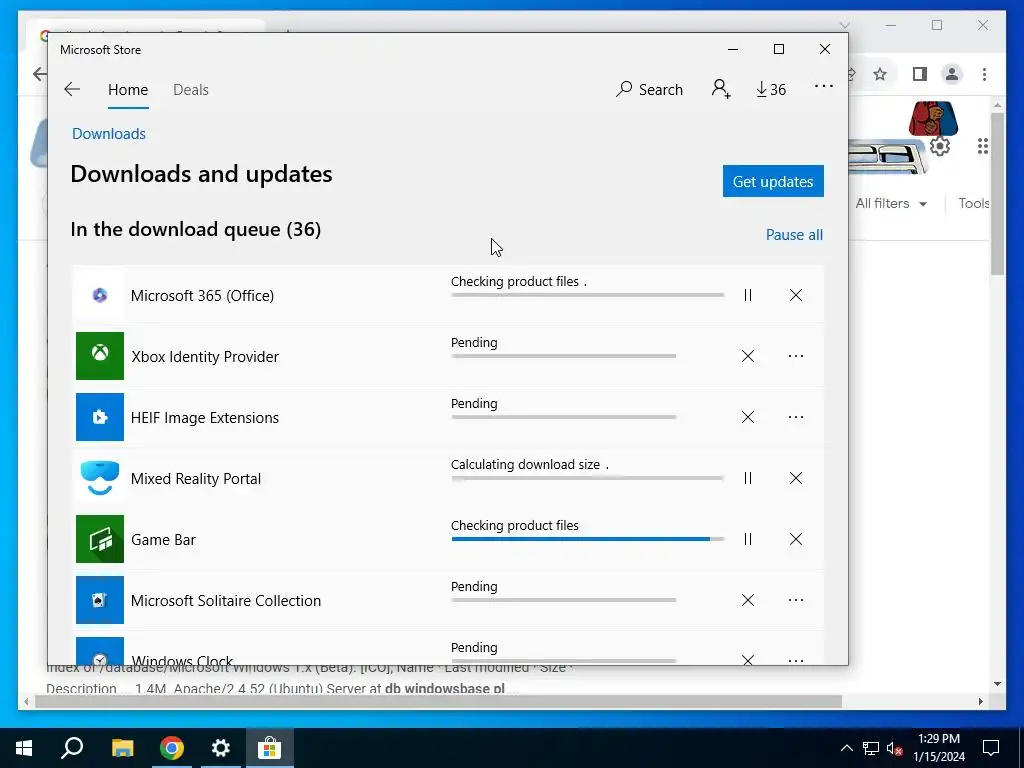This screenshot has height=768, width=1024.
Task: Click Chrome's vertical scrollbar thumb
Action: pos(997,193)
